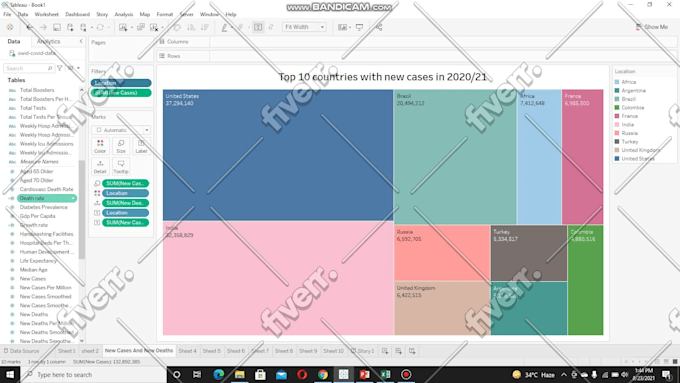This screenshot has width=680, height=383.
Task: Switch to Sheet 4 tab
Action: (x=187, y=351)
